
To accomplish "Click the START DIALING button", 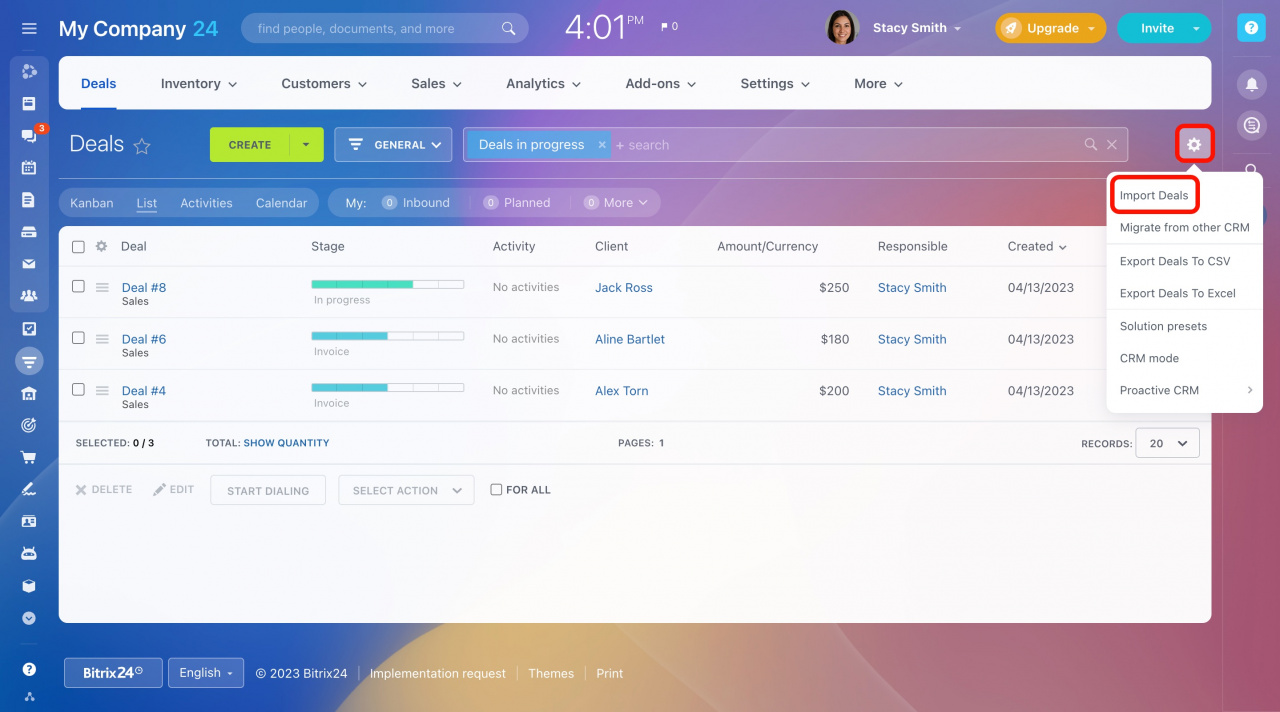I will 267,490.
